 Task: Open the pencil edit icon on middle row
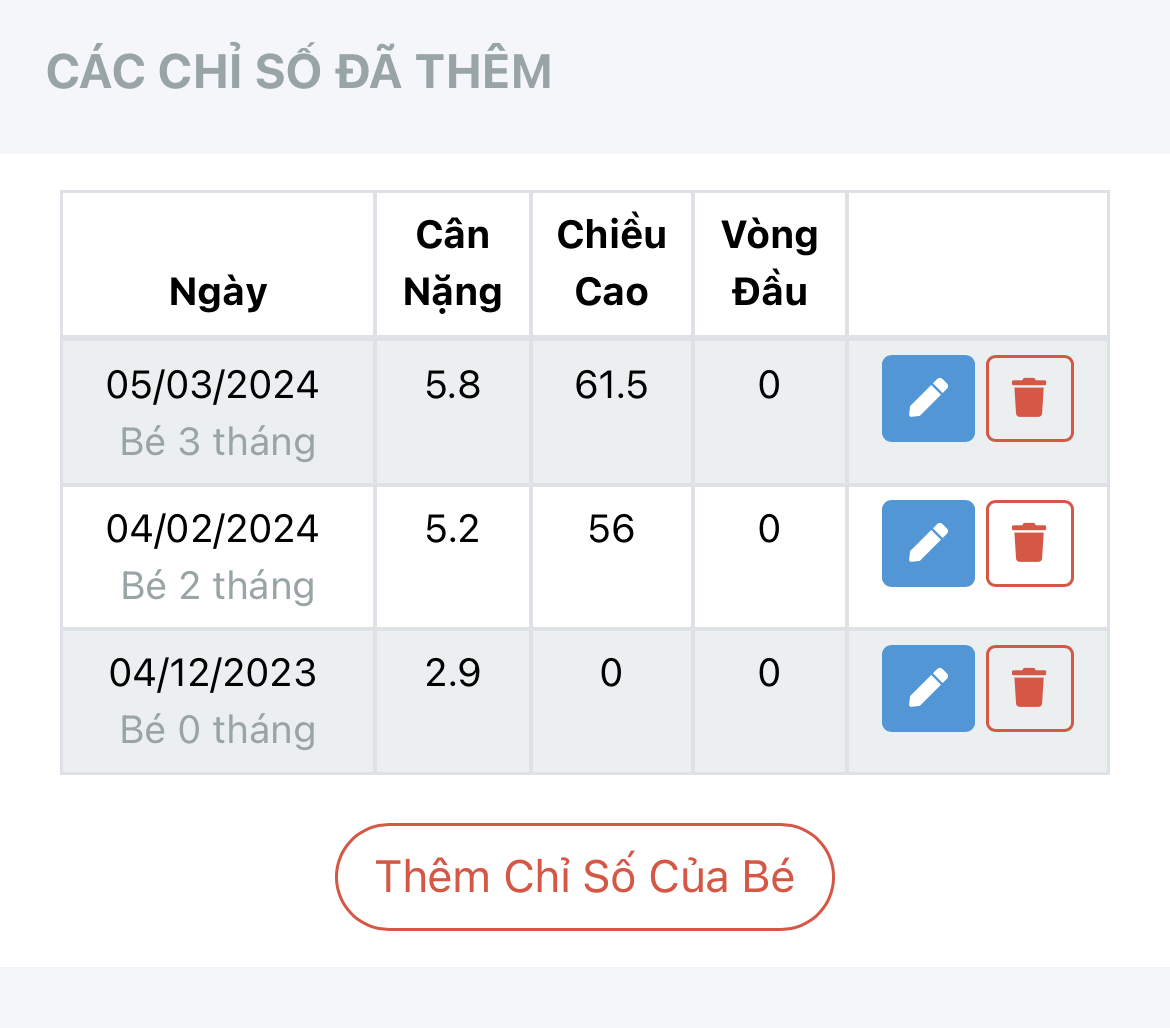[x=927, y=543]
